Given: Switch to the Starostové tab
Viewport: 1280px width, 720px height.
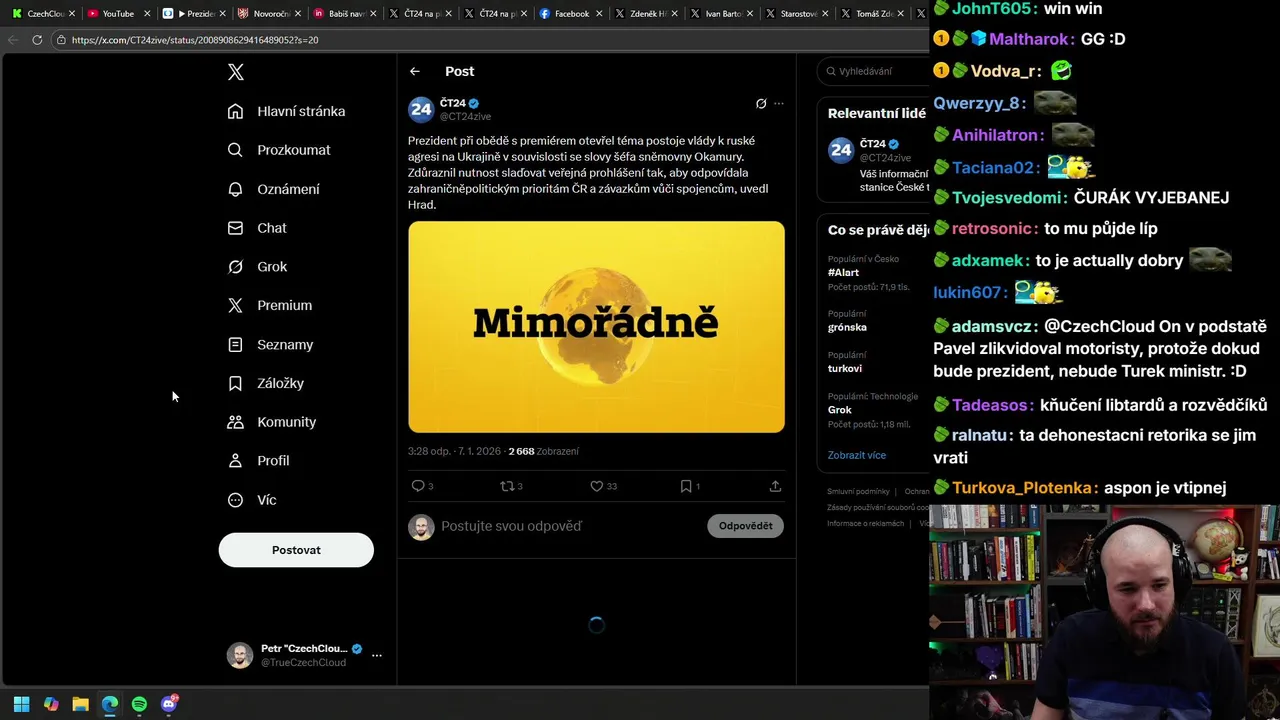Looking at the screenshot, I should pos(798,14).
